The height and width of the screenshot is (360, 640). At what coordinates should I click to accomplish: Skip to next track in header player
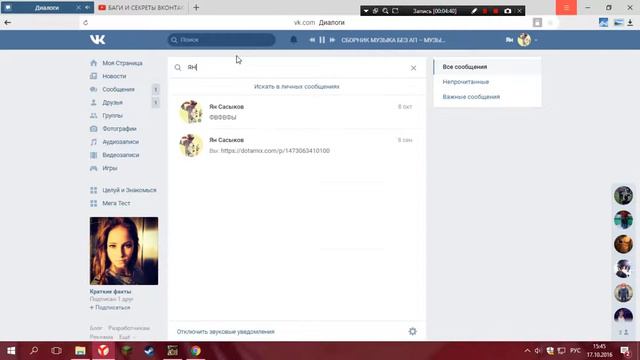pos(332,40)
